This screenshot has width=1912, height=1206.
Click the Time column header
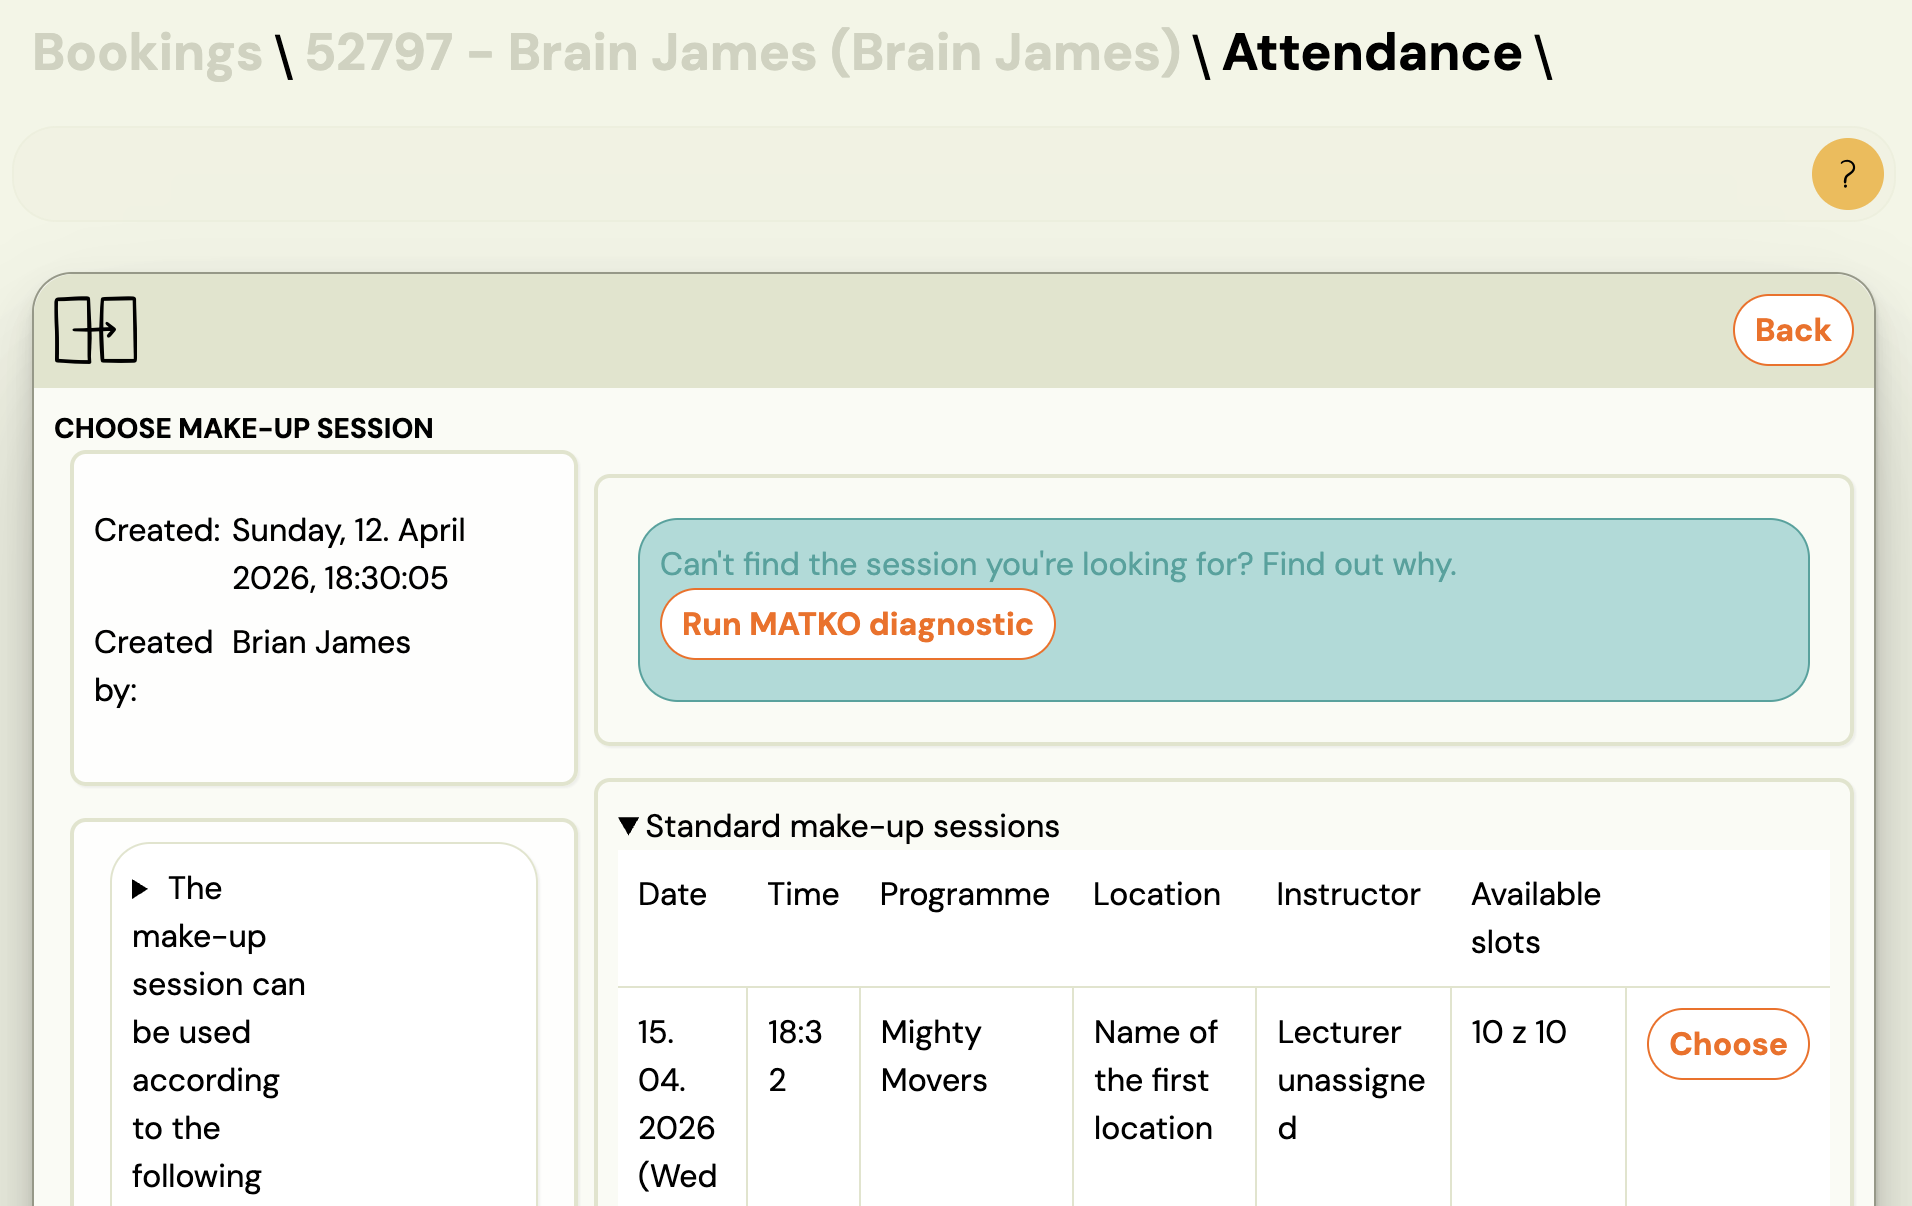pos(803,894)
